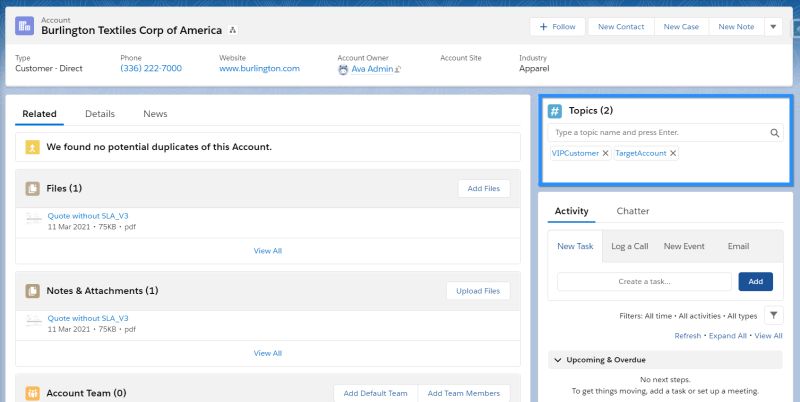The height and width of the screenshot is (402, 800).
Task: Open the more actions dropdown arrow
Action: click(x=773, y=27)
